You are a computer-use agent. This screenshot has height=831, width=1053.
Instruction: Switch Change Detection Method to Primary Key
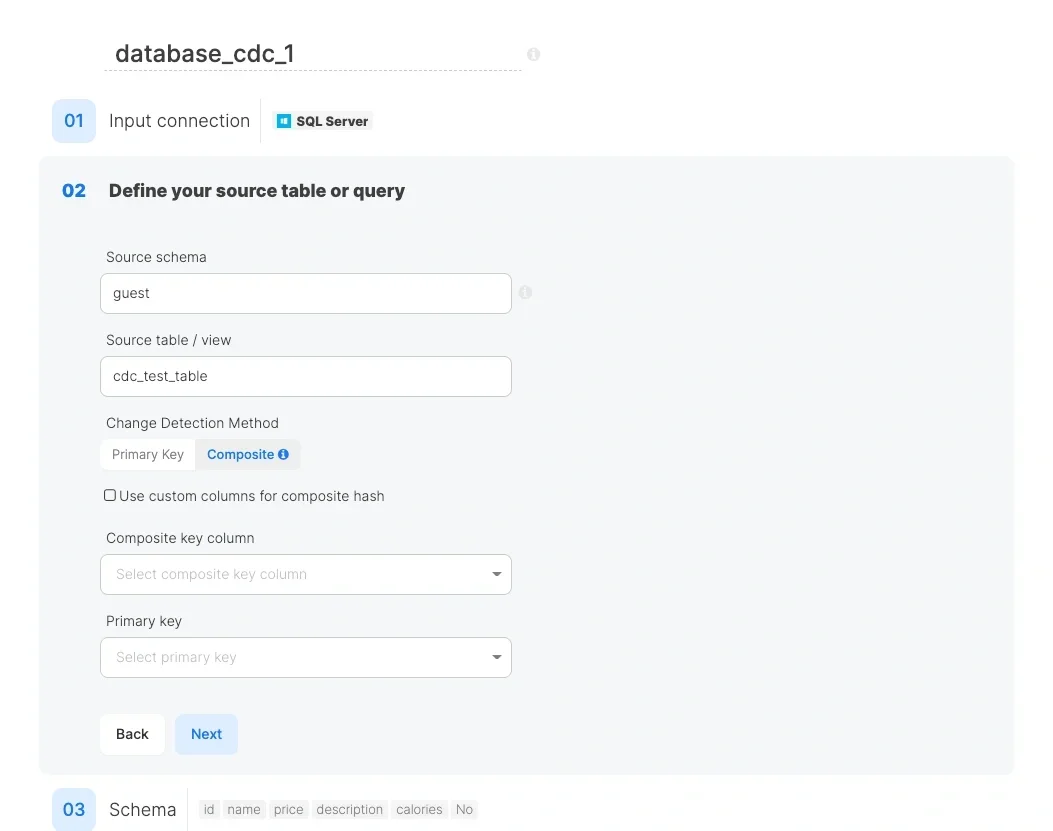coord(147,454)
